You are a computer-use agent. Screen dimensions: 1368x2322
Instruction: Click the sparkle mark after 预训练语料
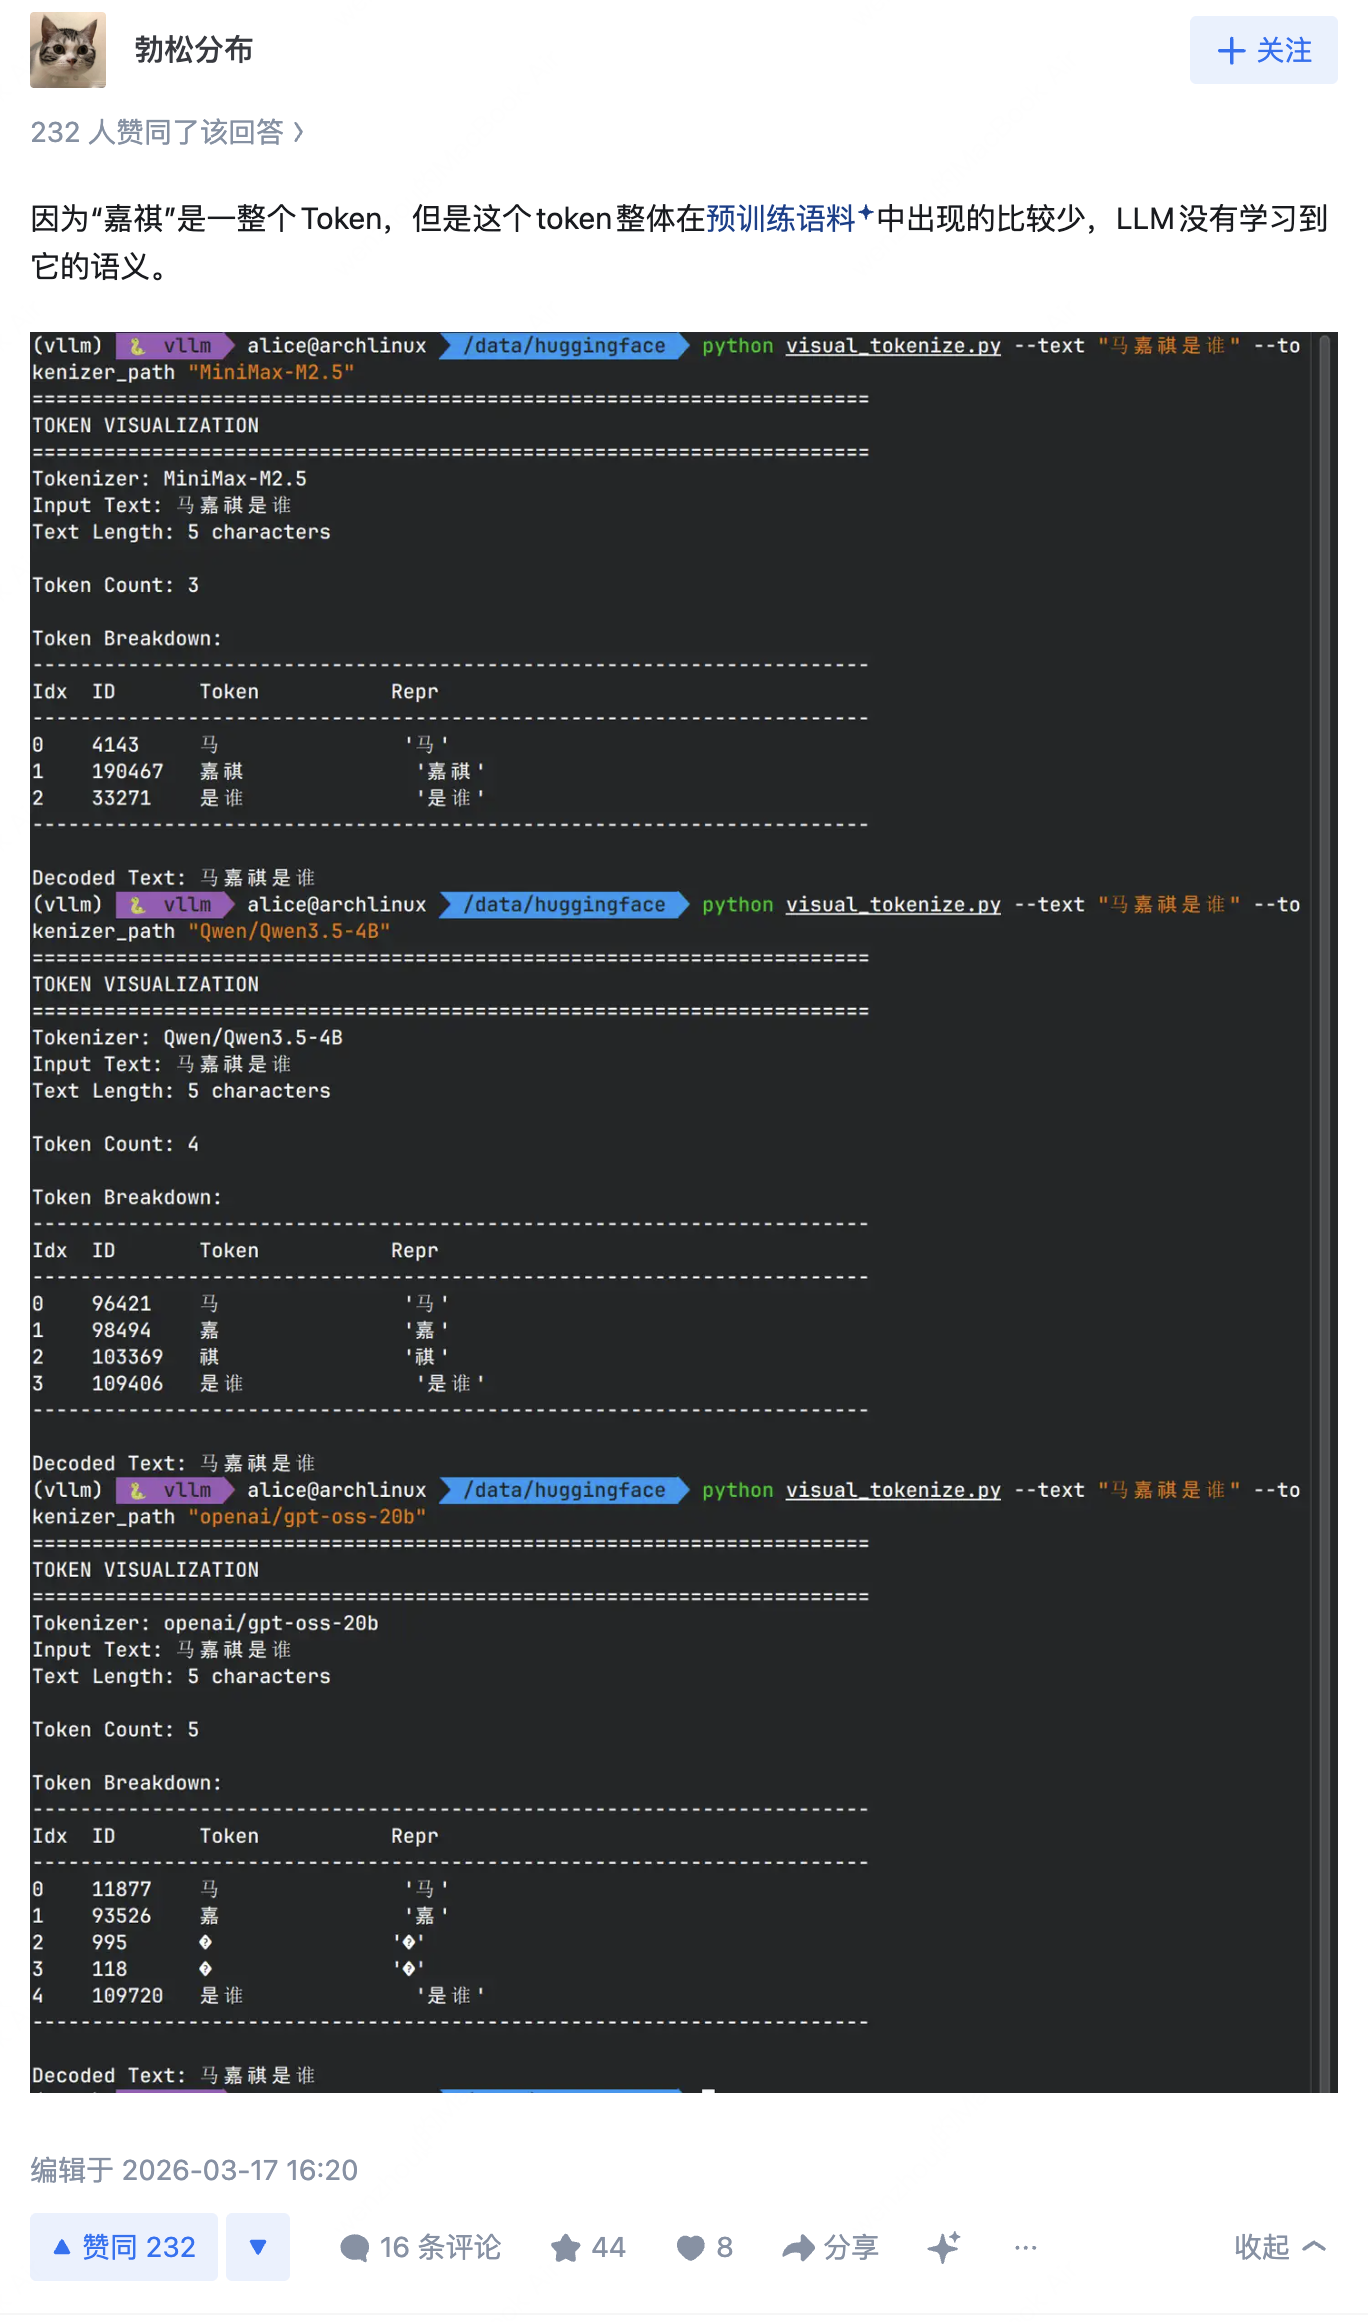[866, 212]
